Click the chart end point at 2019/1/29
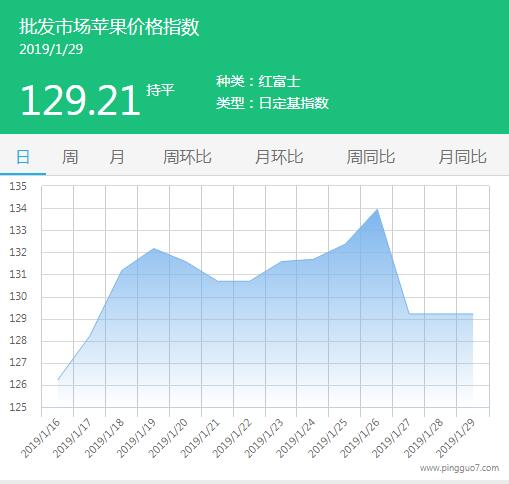 [473, 314]
